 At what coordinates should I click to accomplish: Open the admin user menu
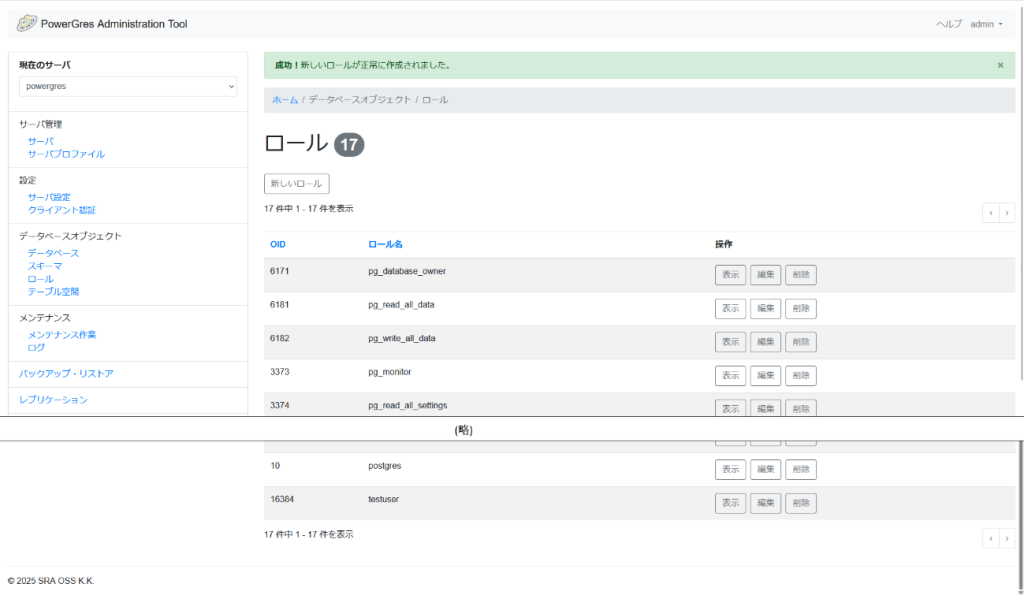[x=986, y=24]
